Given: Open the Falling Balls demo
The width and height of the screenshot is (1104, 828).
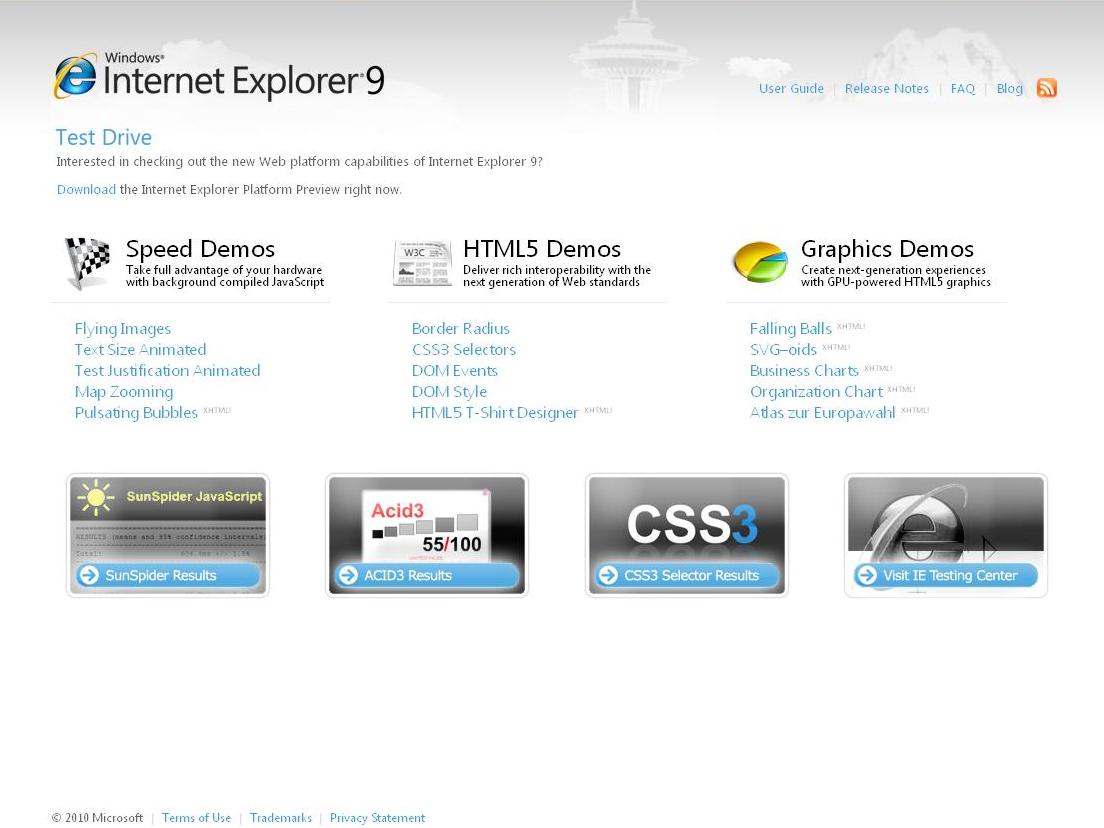Looking at the screenshot, I should click(791, 329).
